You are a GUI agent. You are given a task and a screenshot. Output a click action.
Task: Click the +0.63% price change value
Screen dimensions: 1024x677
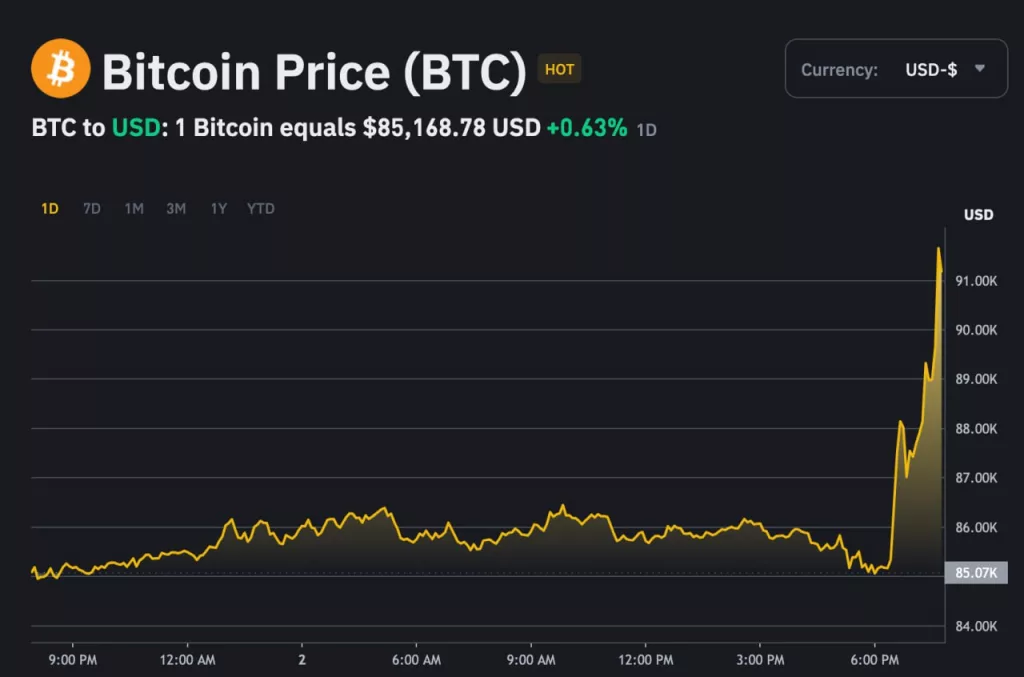click(586, 128)
